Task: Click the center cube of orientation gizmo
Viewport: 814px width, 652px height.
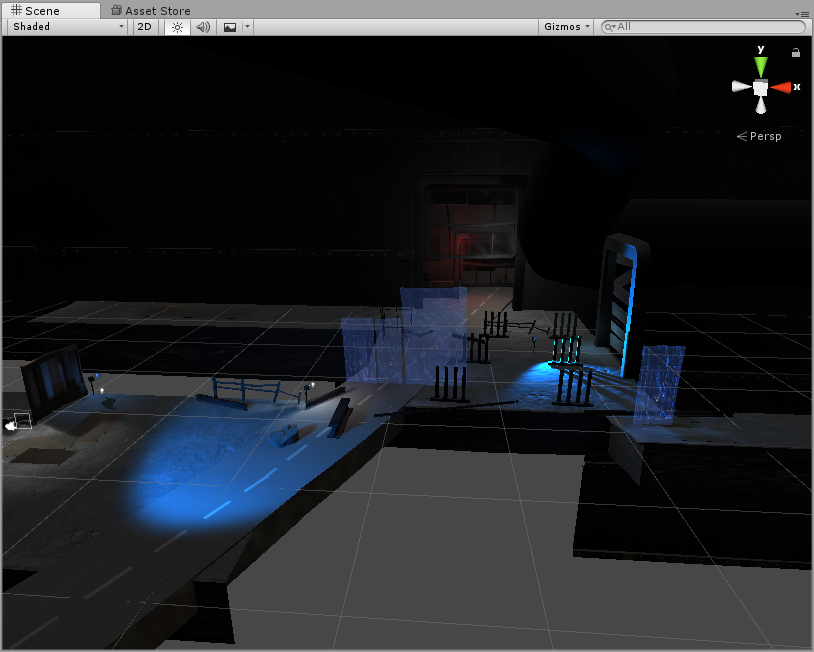Action: (x=761, y=88)
